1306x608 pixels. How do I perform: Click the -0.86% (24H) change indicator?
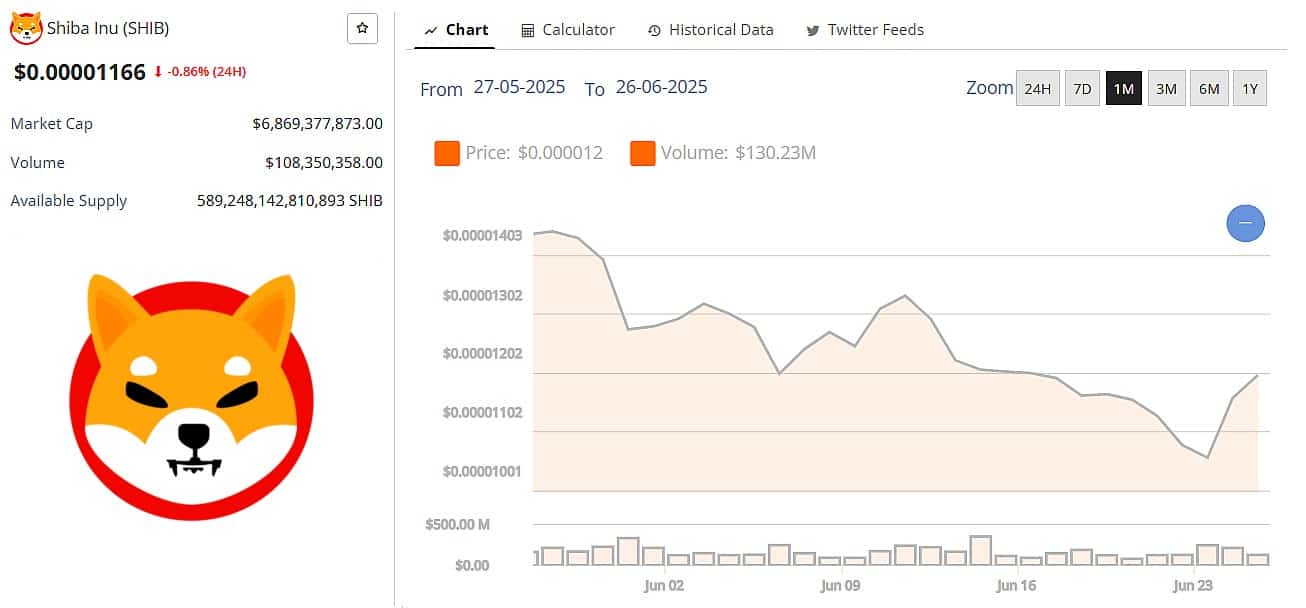tap(200, 72)
